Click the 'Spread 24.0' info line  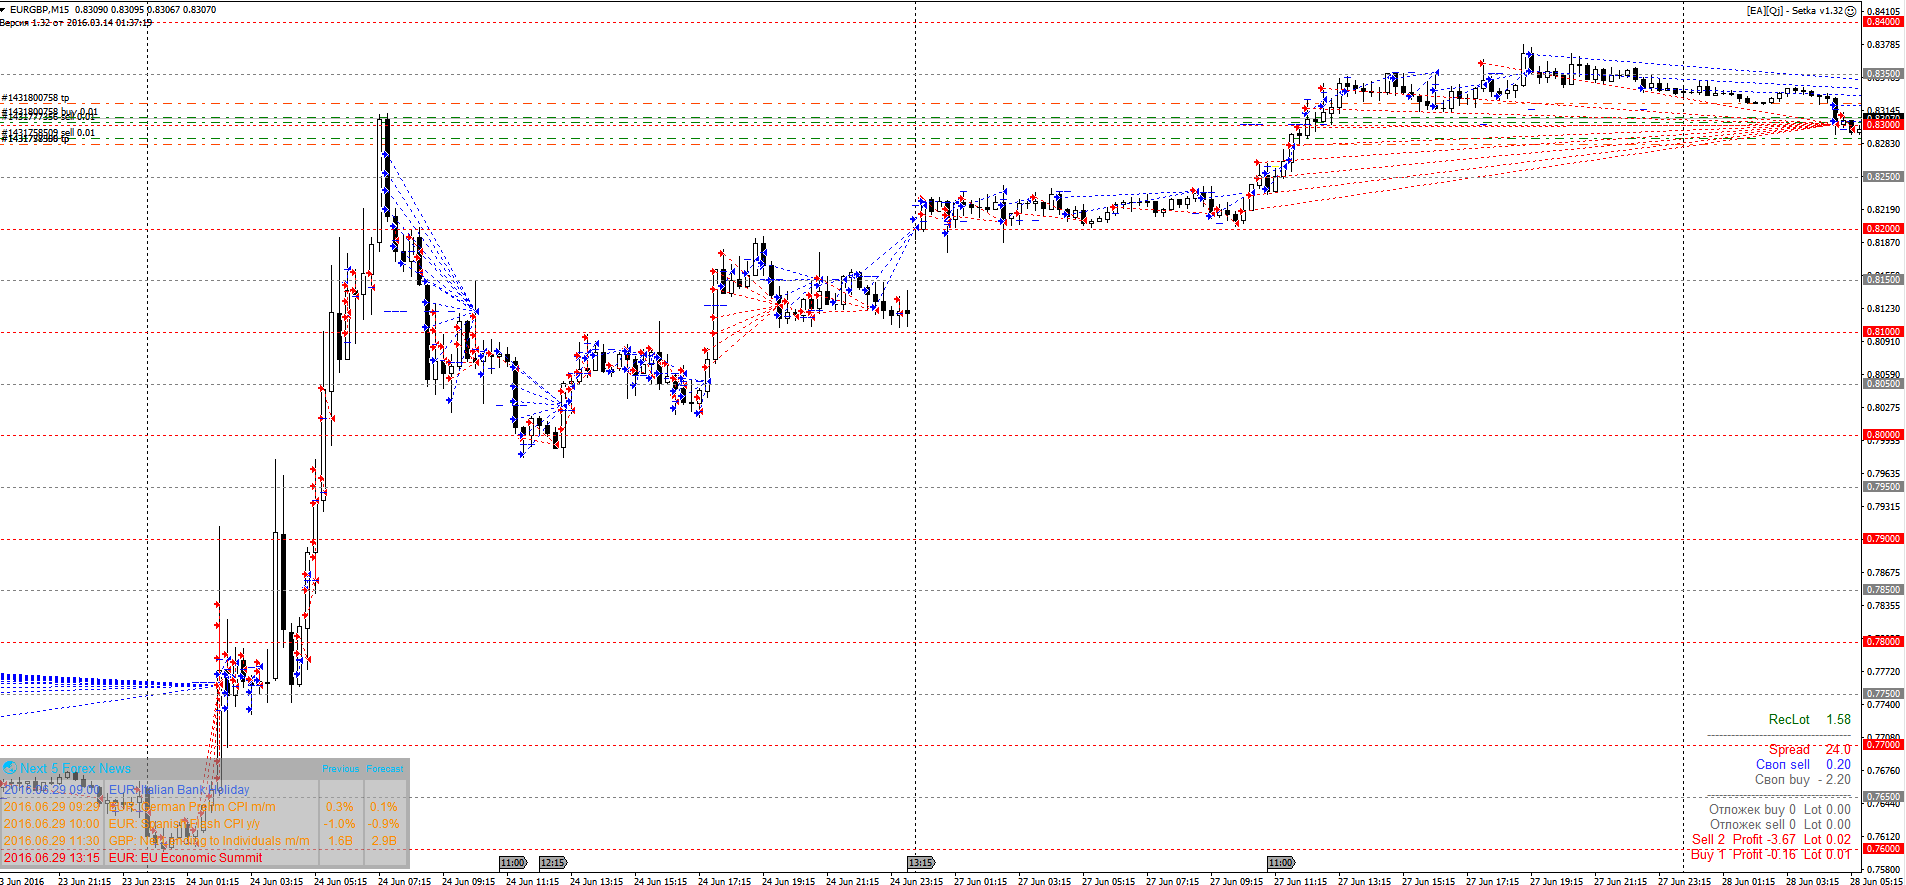pos(1809,749)
